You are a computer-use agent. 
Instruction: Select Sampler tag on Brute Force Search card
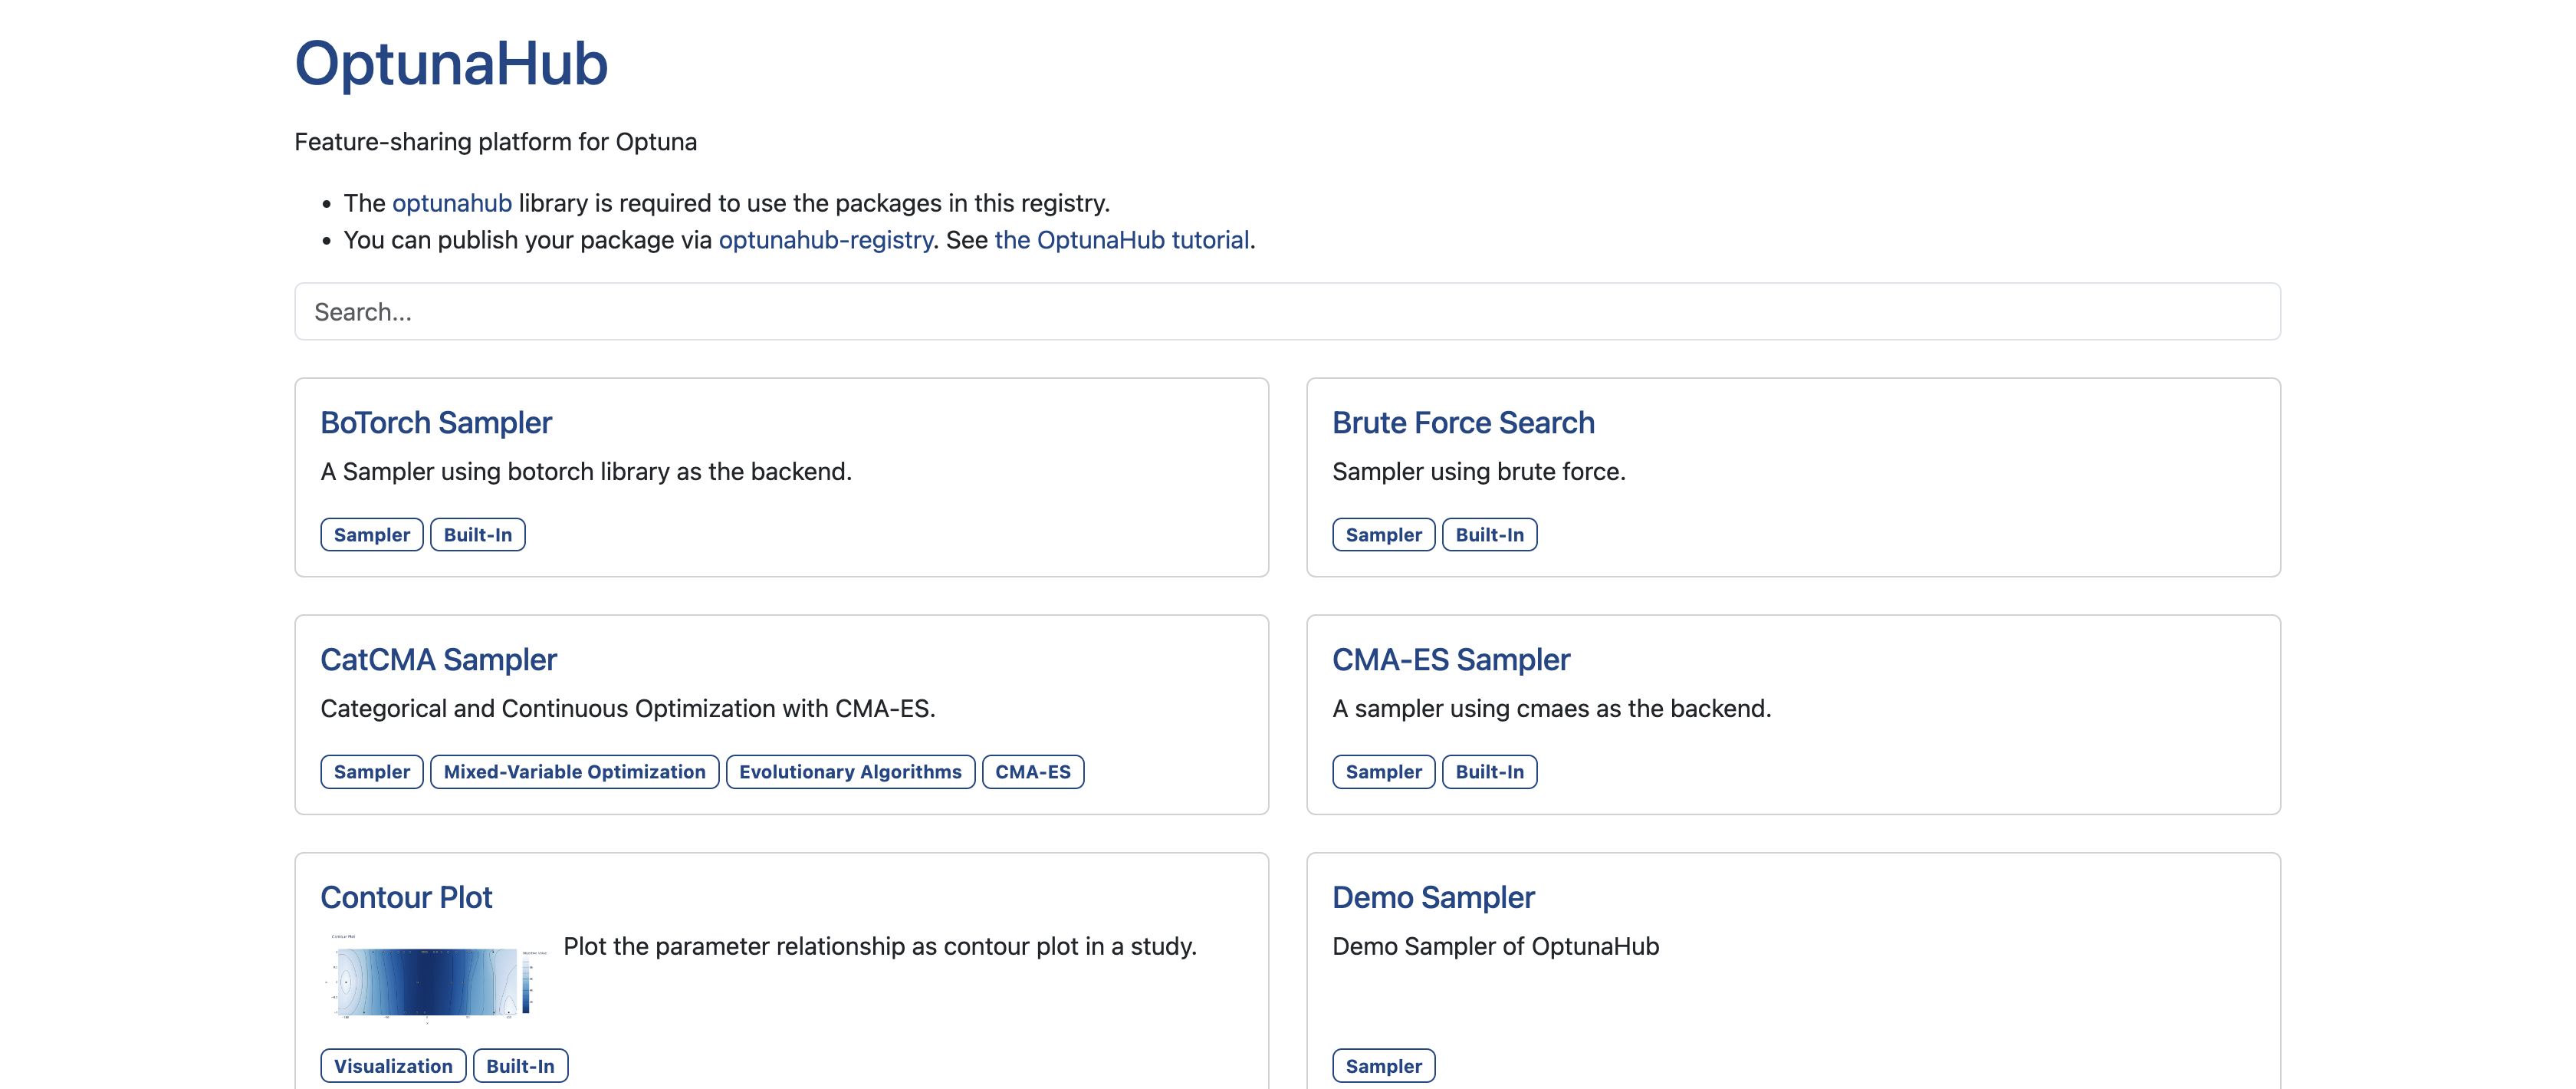1384,535
